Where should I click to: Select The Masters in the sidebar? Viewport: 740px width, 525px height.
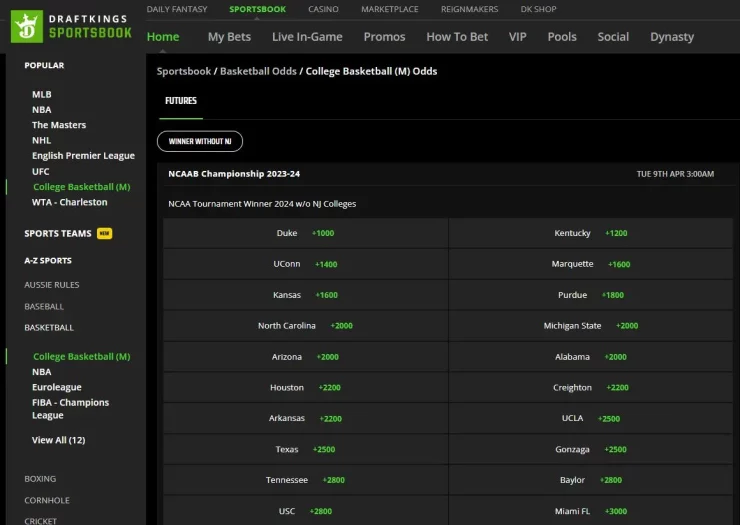click(59, 125)
